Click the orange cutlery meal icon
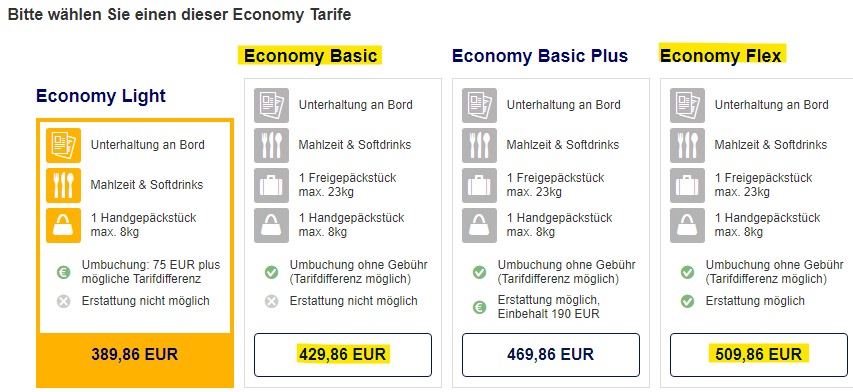 pyautogui.click(x=63, y=185)
